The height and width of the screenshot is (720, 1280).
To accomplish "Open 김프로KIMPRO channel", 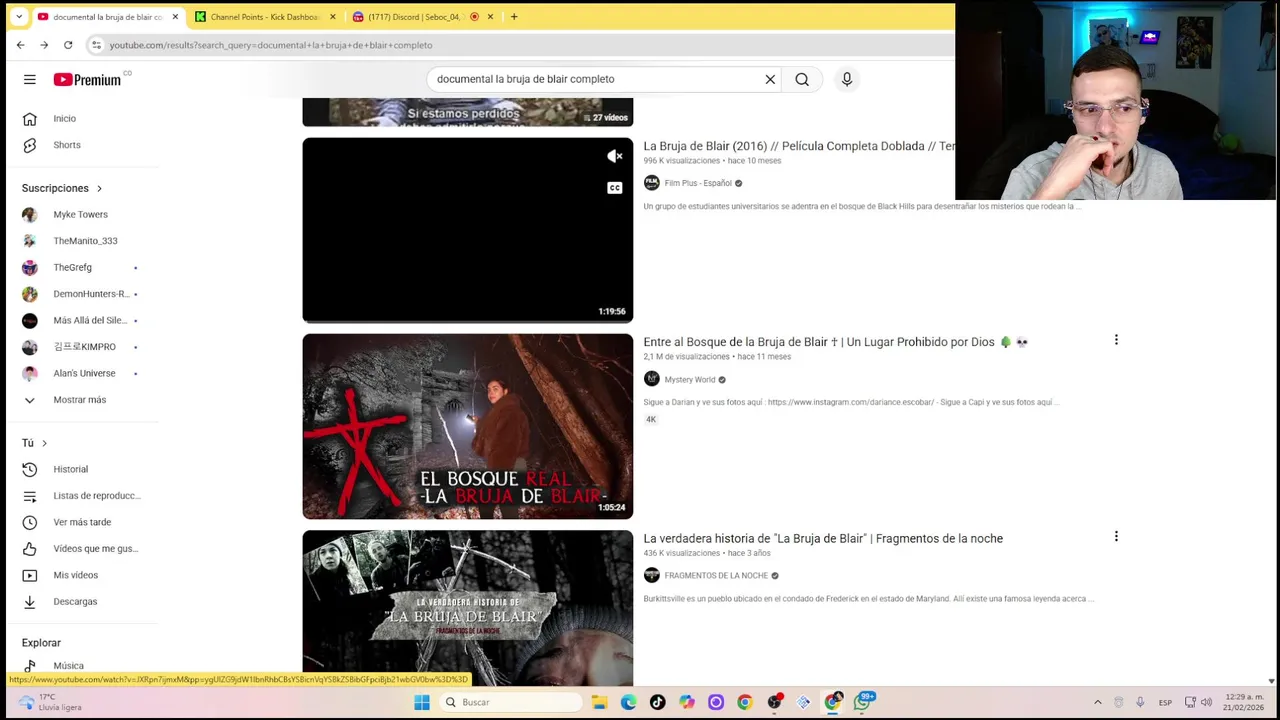I will [x=82, y=347].
